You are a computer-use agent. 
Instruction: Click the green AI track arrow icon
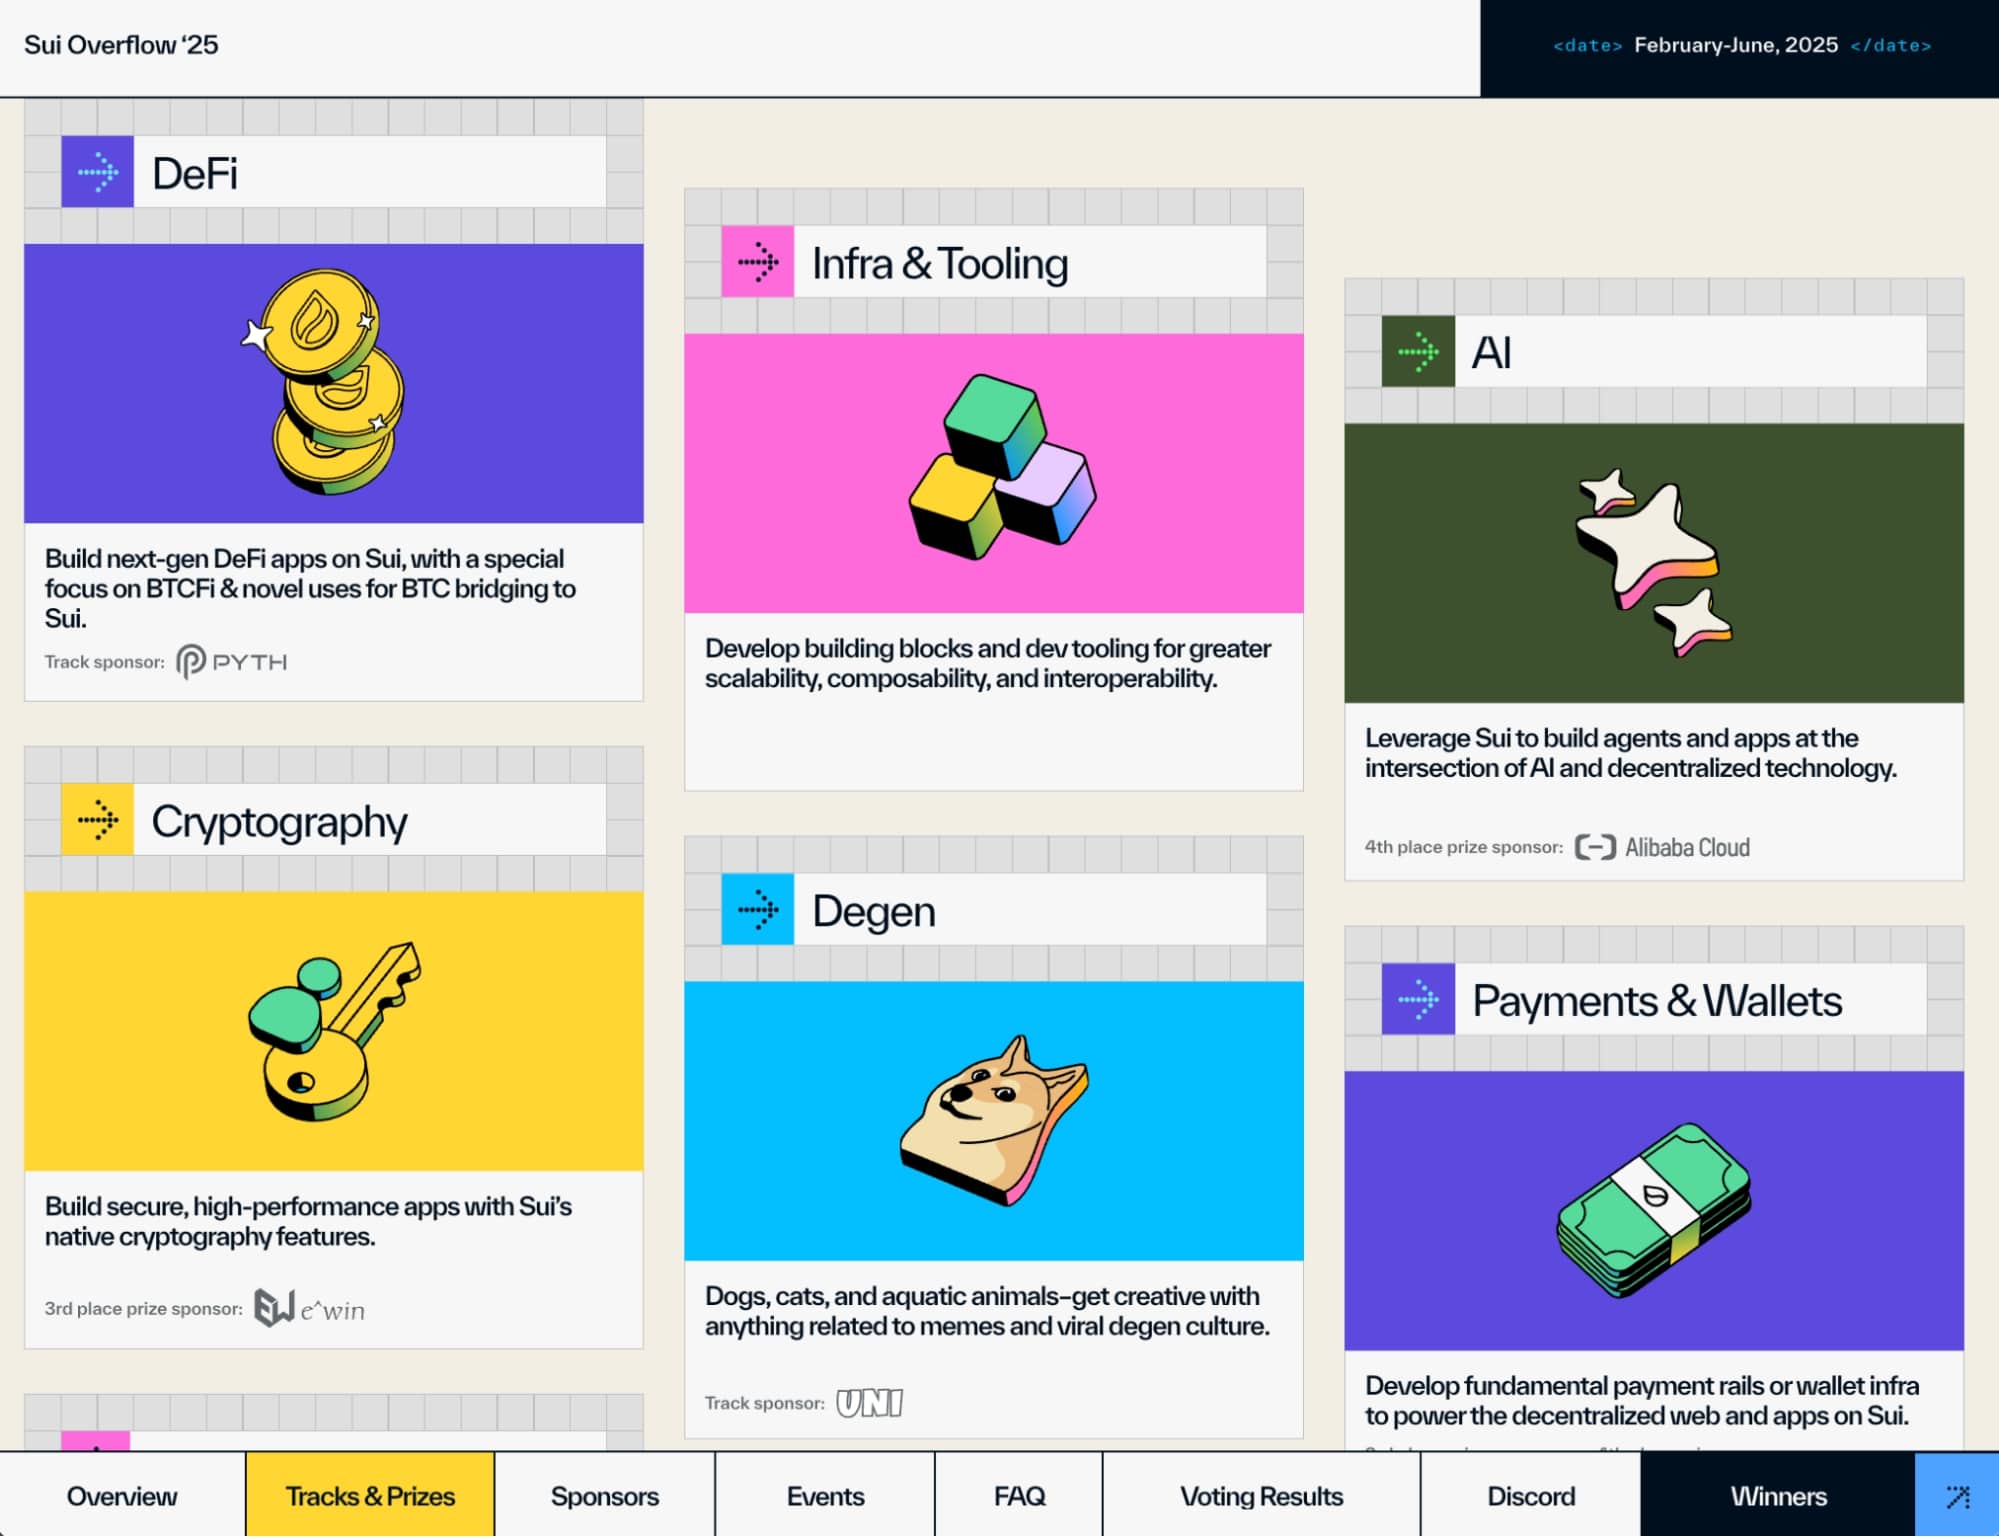(1417, 352)
